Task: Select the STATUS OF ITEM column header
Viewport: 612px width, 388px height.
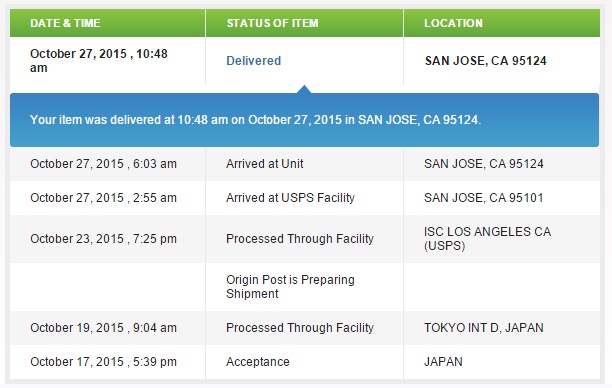Action: click(x=272, y=23)
